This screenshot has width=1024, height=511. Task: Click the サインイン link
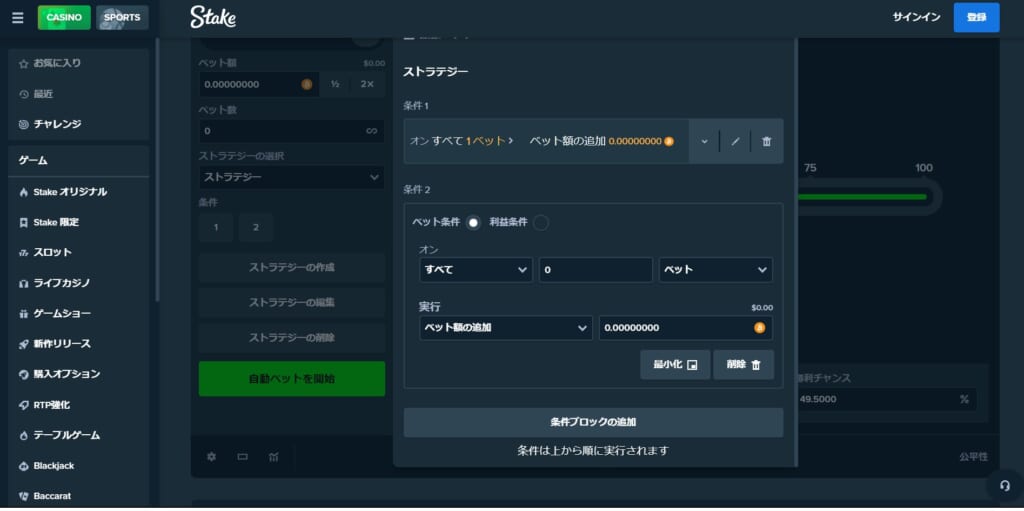pyautogui.click(x=916, y=18)
